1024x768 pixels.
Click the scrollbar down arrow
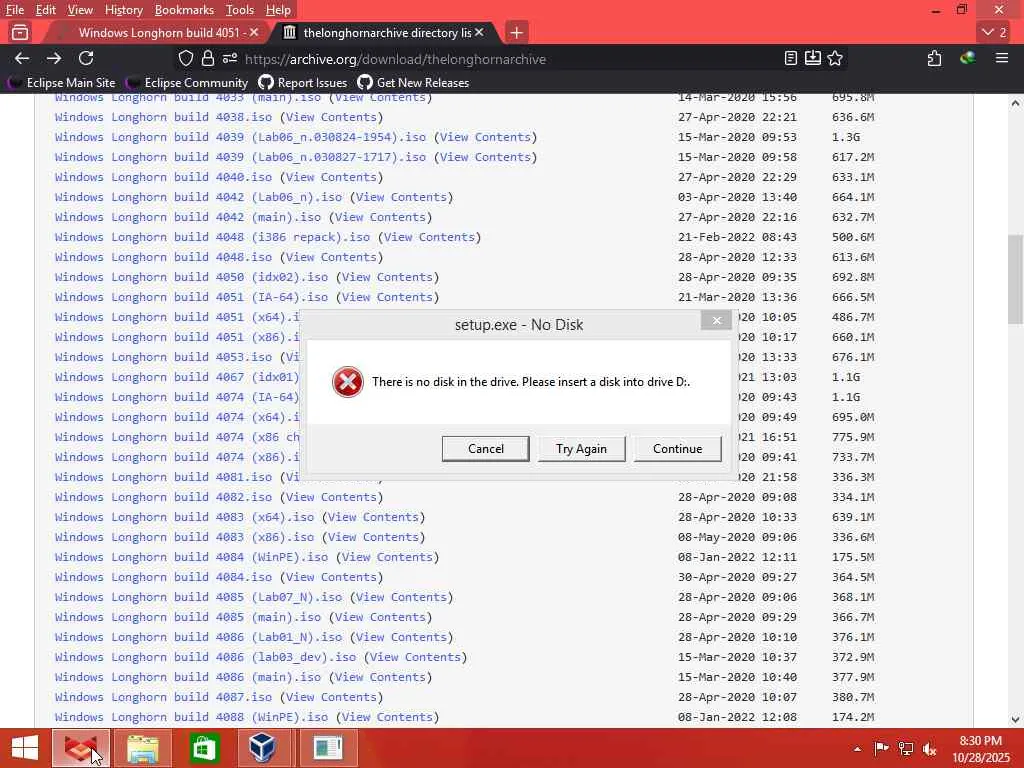(1015, 720)
